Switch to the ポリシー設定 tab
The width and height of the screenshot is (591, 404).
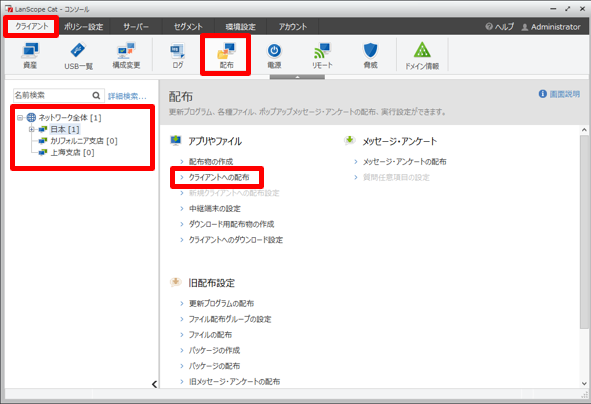click(x=83, y=27)
